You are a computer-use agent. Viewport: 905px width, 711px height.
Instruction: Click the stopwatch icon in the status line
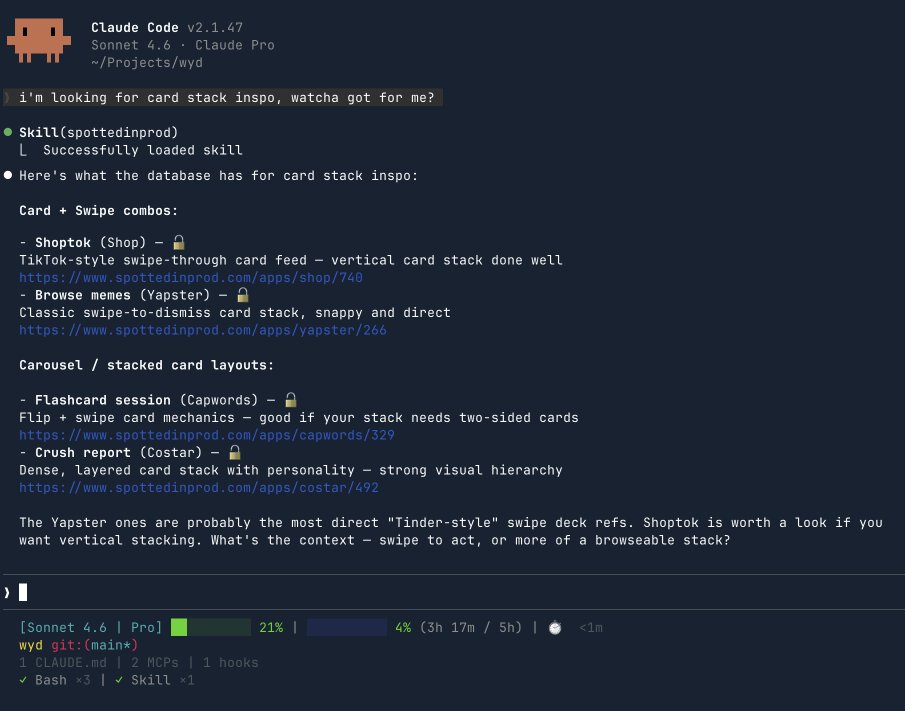click(555, 627)
